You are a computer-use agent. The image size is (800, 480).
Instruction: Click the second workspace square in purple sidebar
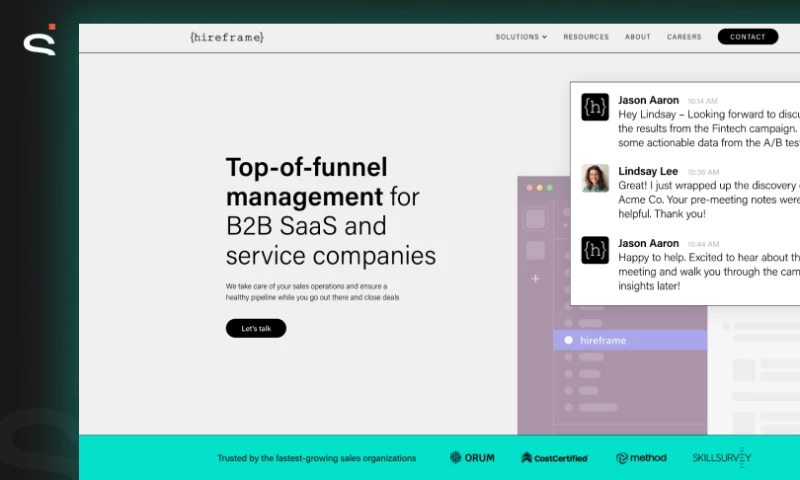[535, 250]
